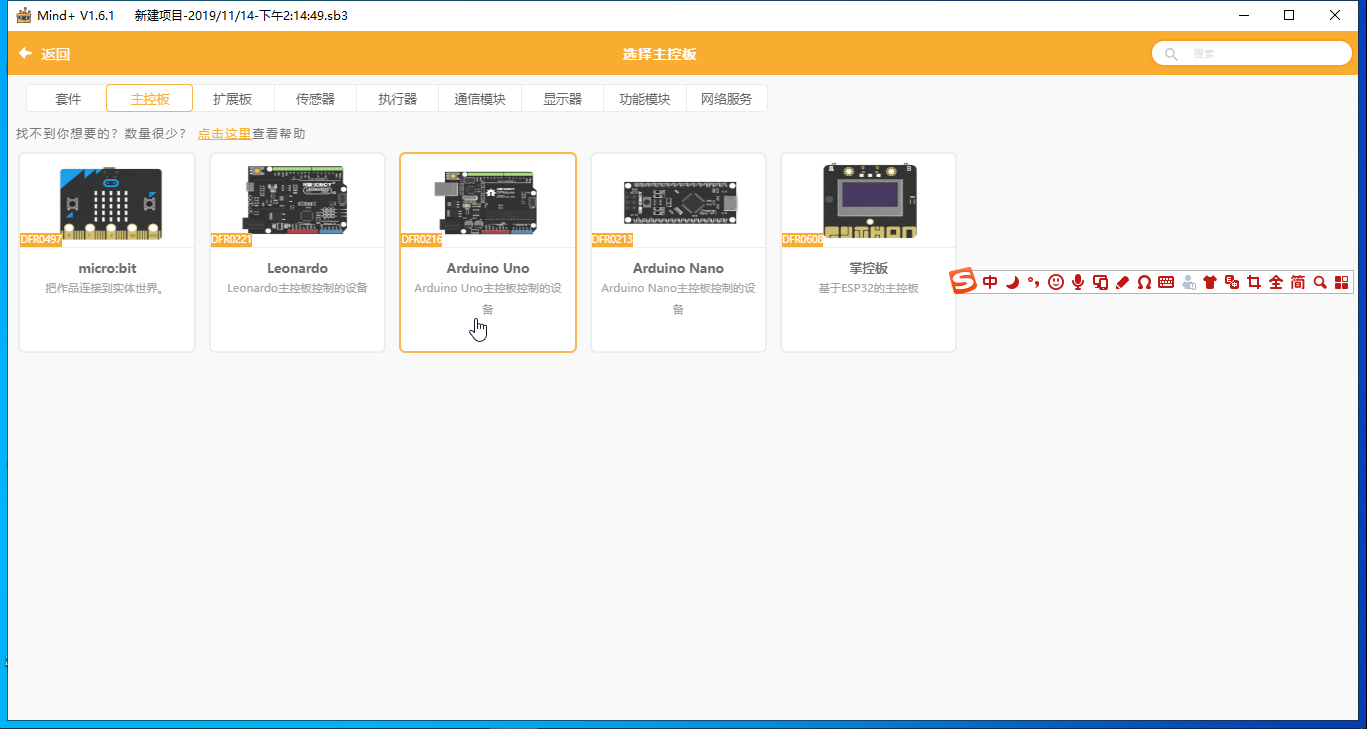Click the DFR0497 product code label
Viewport: 1367px width, 729px height.
point(41,240)
